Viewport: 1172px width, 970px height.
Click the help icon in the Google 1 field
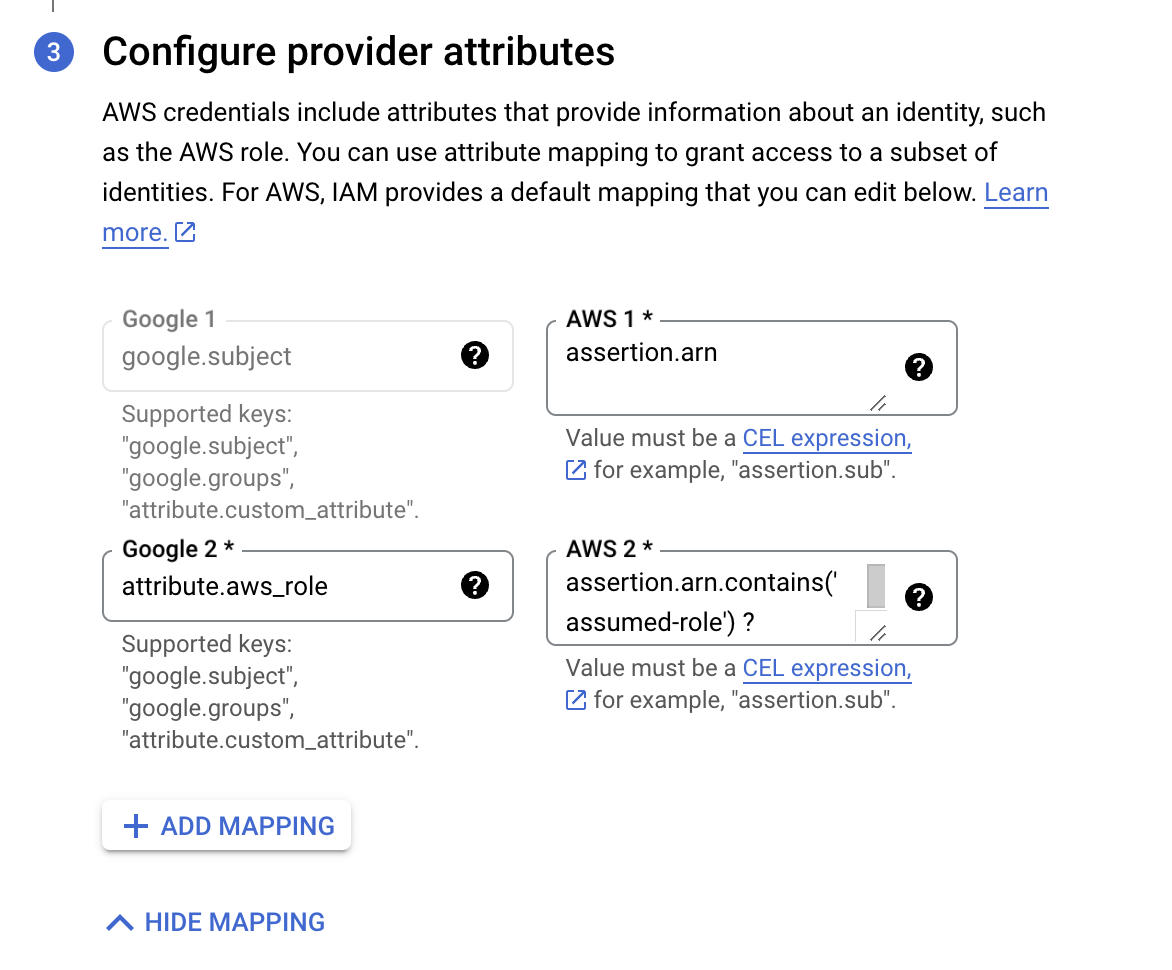click(475, 355)
